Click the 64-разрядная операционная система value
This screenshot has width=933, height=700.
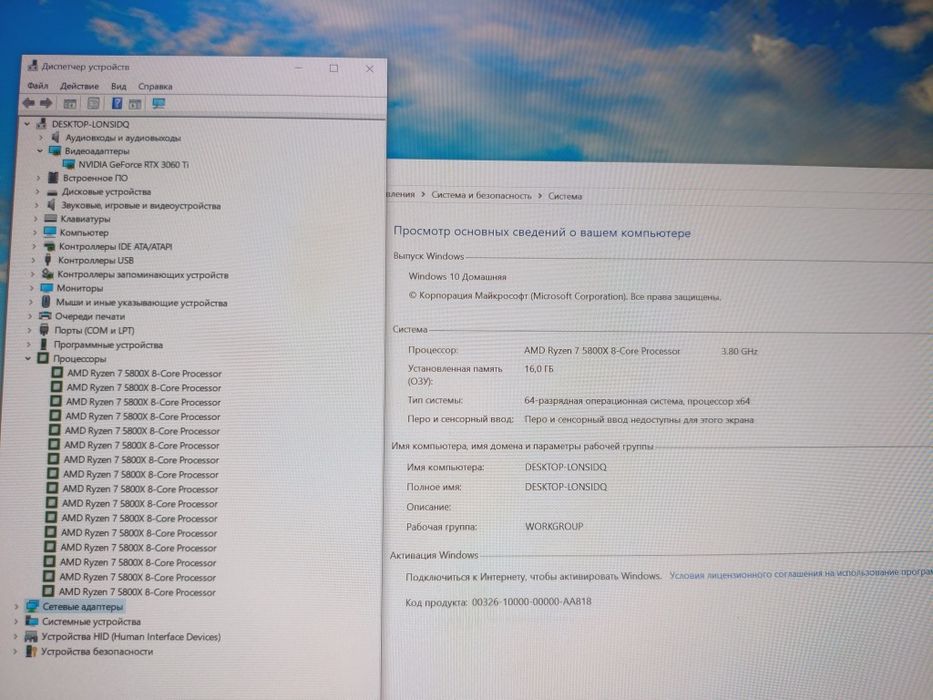click(637, 401)
